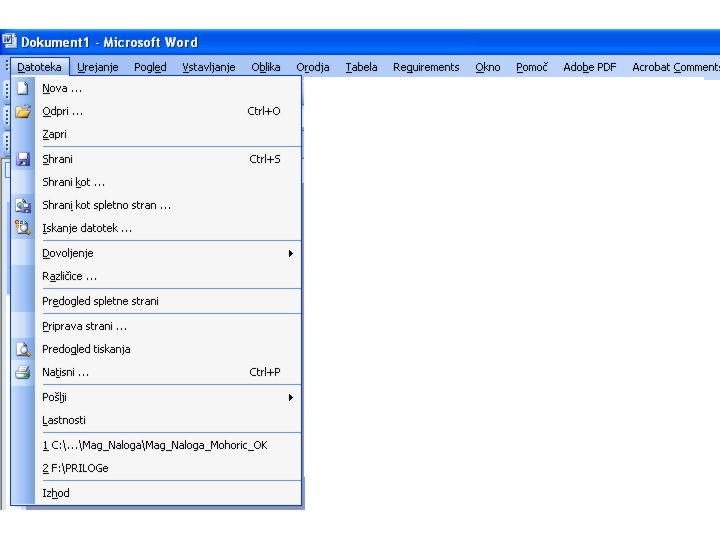Click the floppy disk icon beside Shrani
Viewport: 720px width, 540px height.
pyautogui.click(x=23, y=159)
